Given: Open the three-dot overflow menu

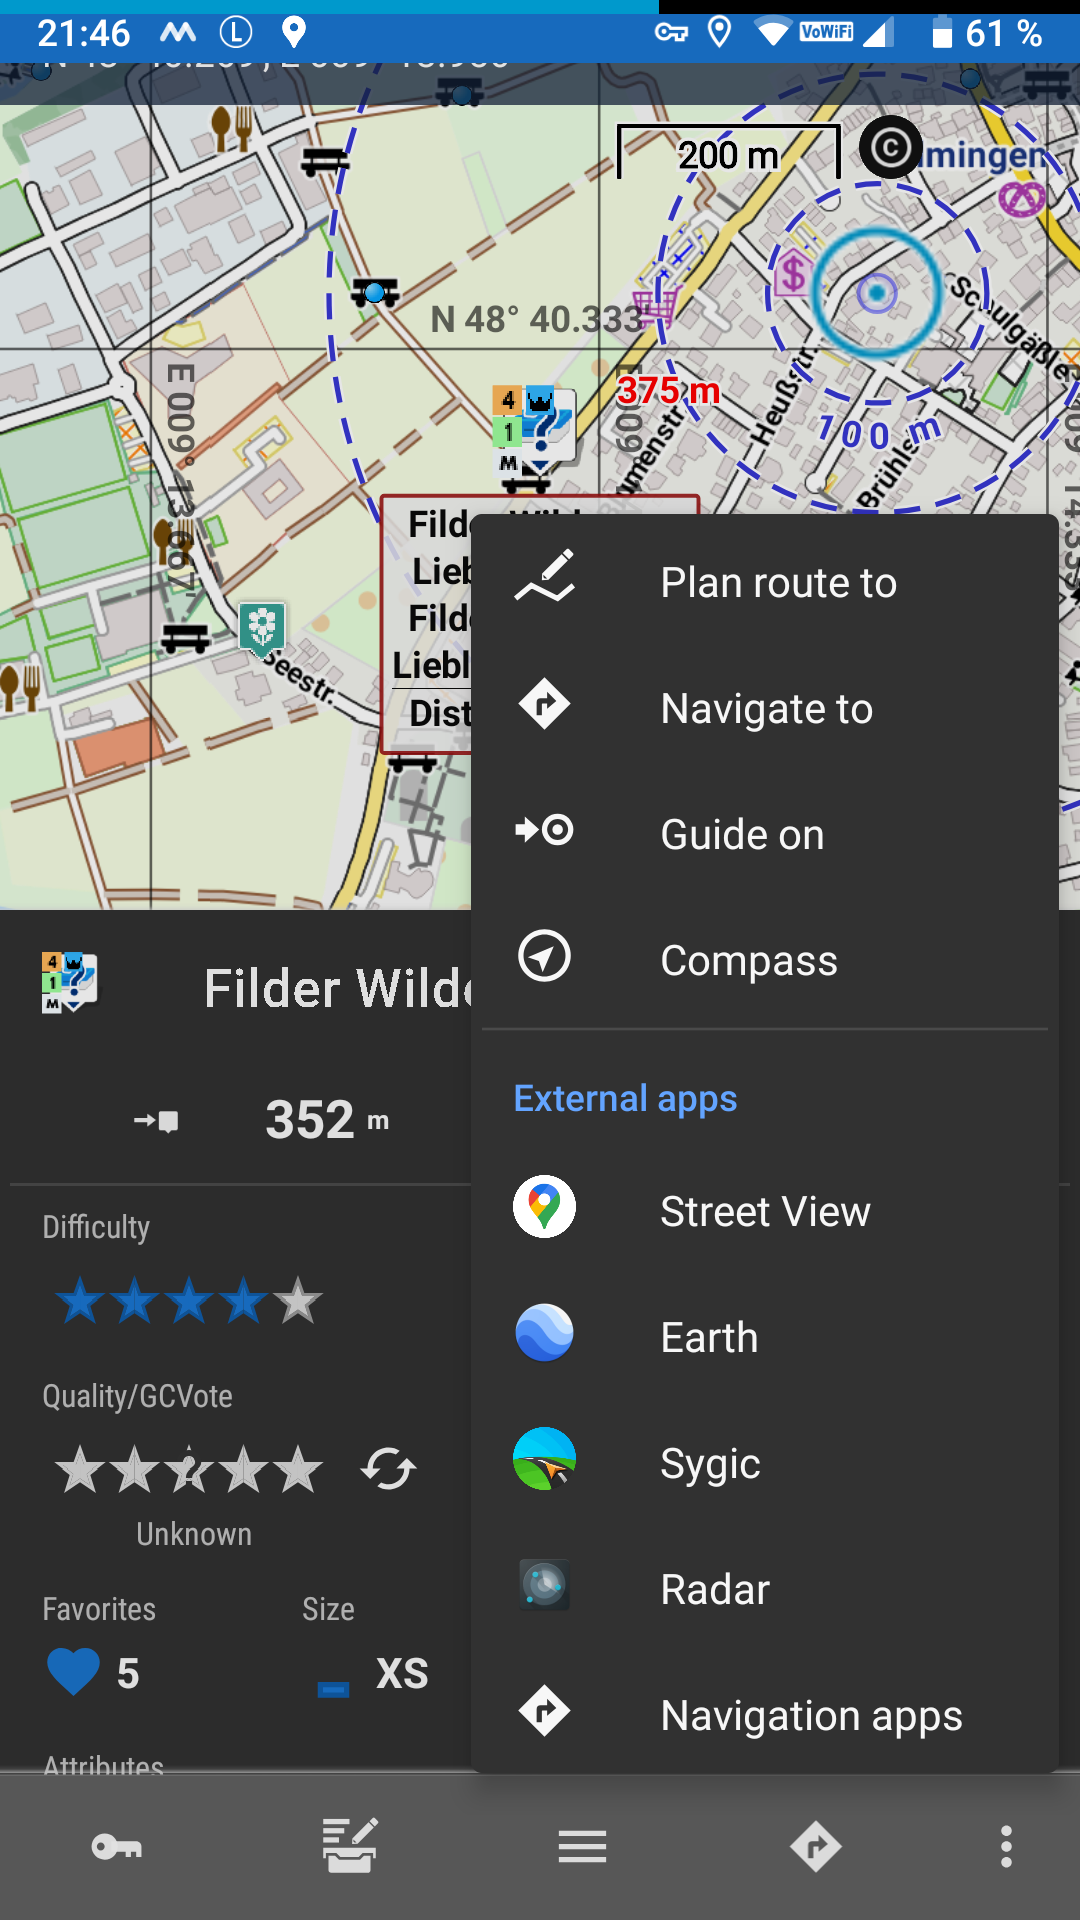Looking at the screenshot, I should pyautogui.click(x=1006, y=1846).
